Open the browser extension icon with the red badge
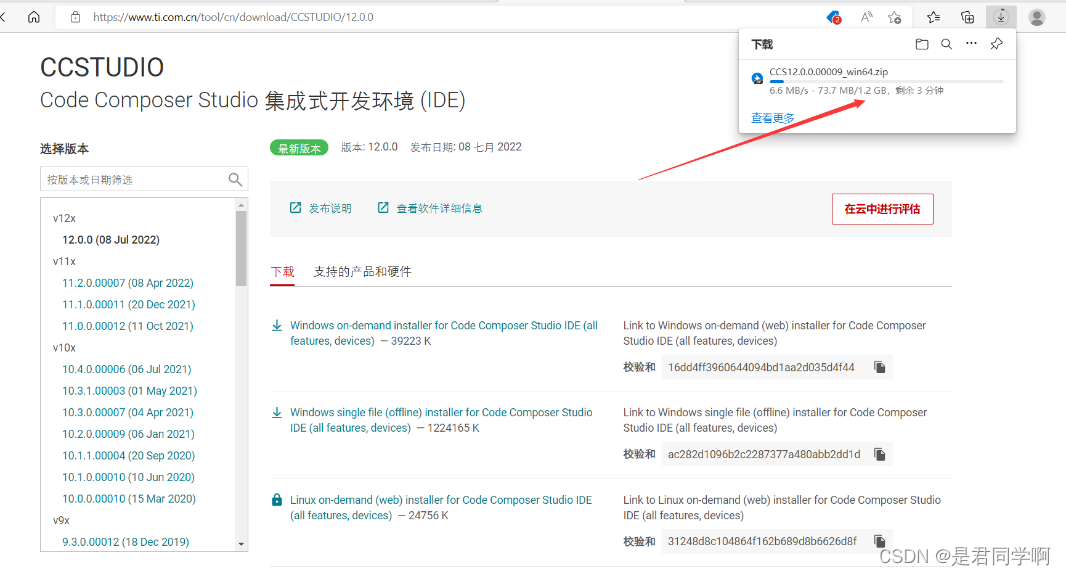1066x576 pixels. tap(833, 18)
